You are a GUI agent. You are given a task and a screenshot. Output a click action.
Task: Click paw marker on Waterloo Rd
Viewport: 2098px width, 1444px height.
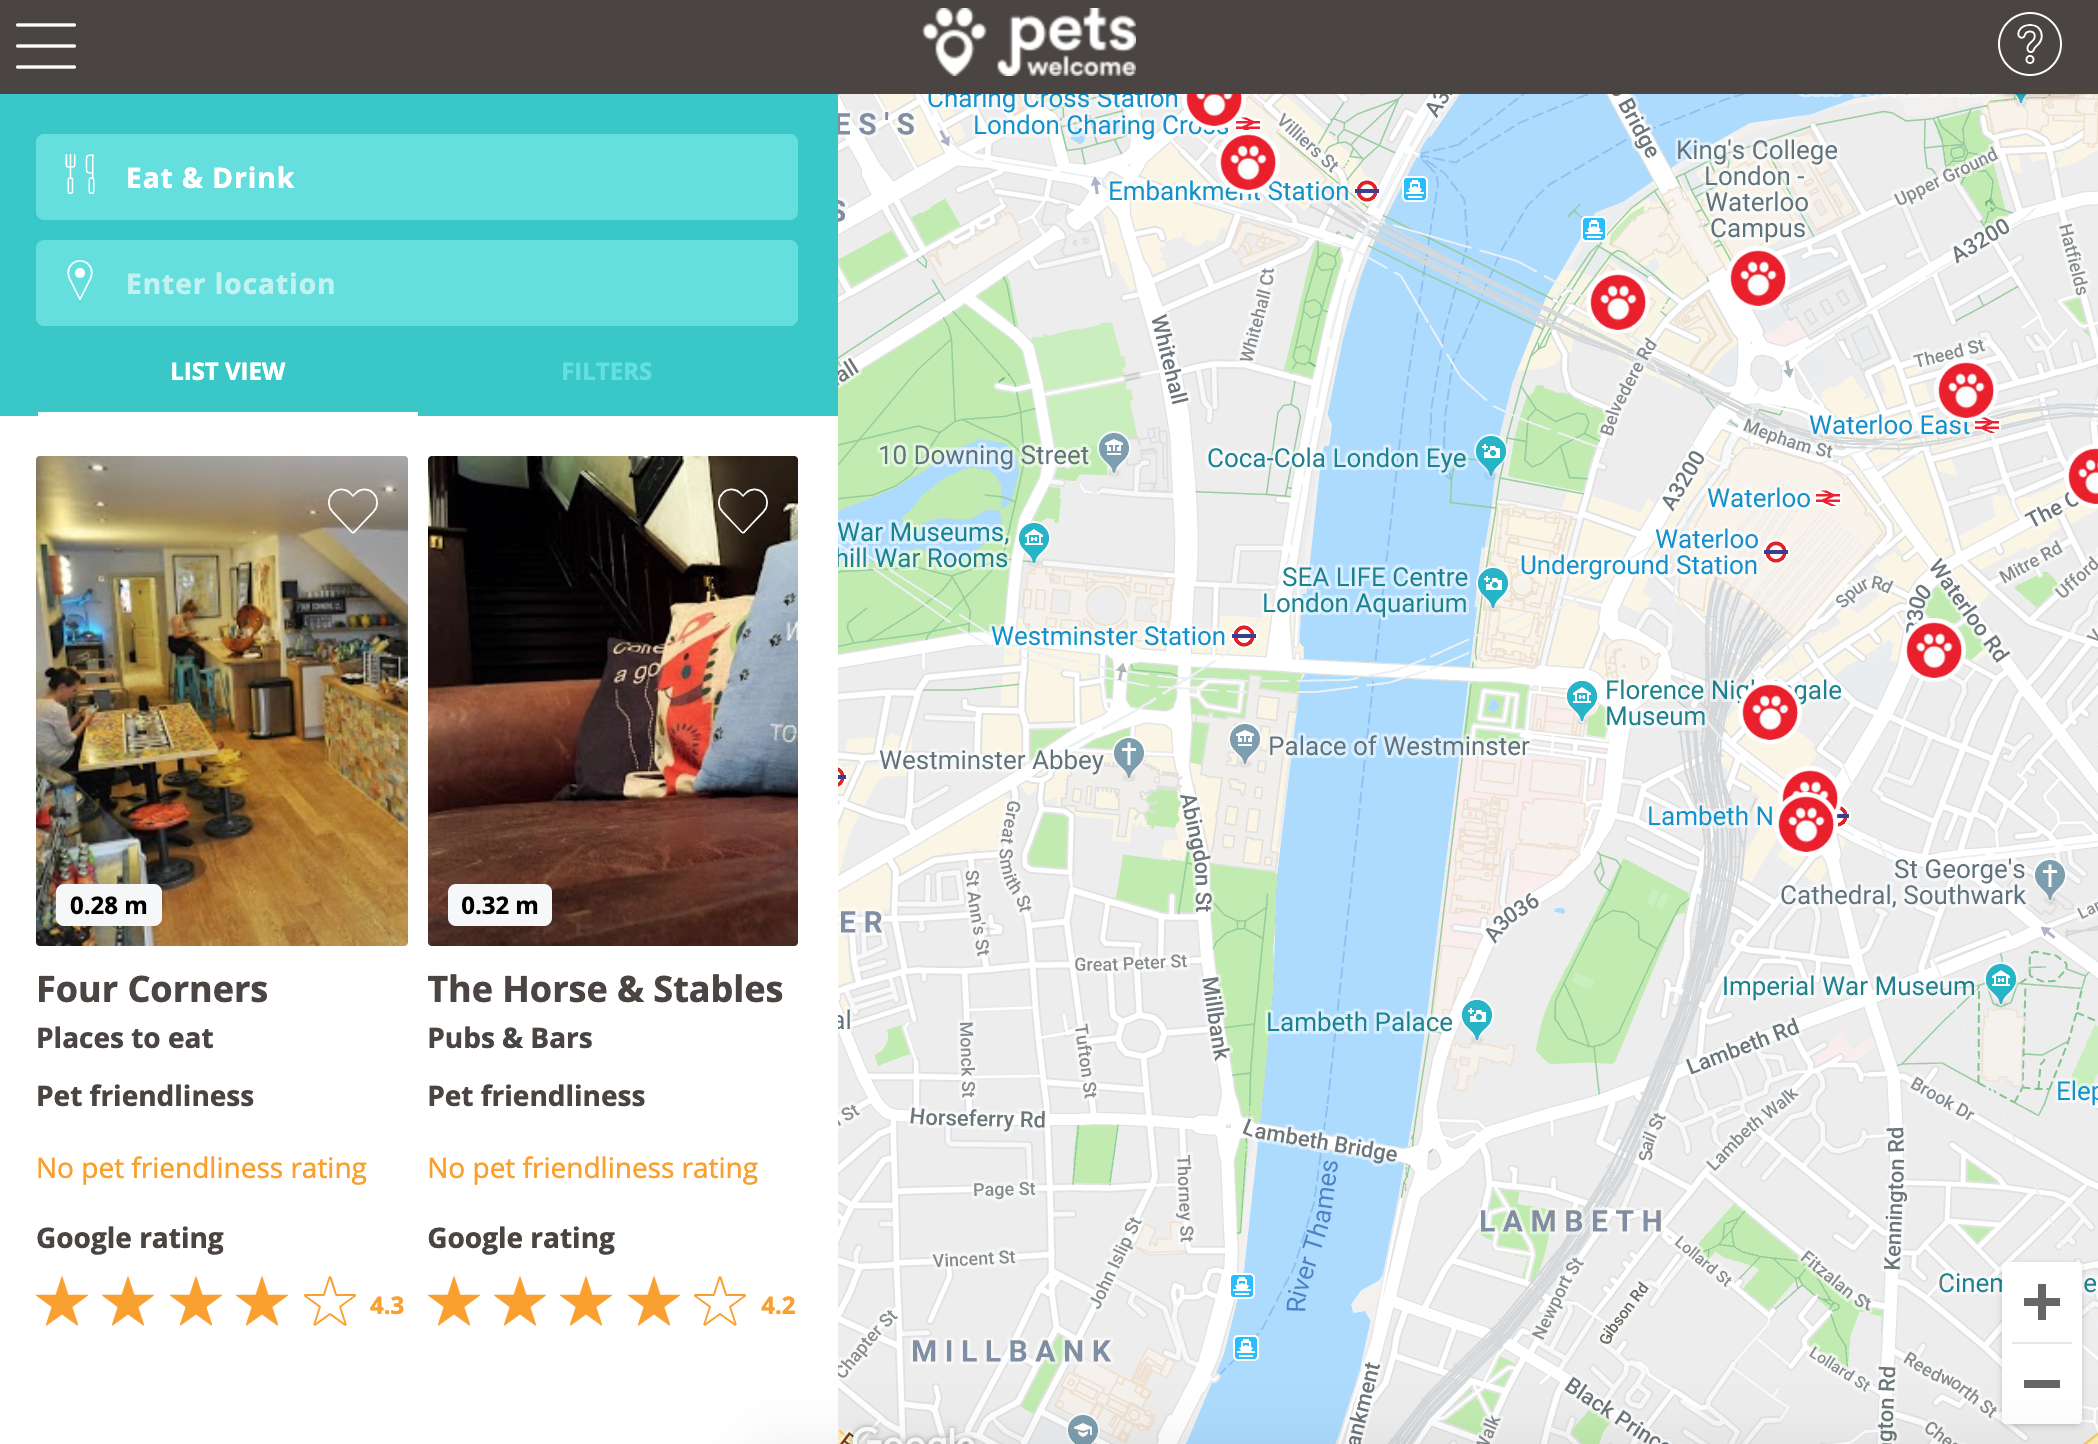coord(1934,651)
